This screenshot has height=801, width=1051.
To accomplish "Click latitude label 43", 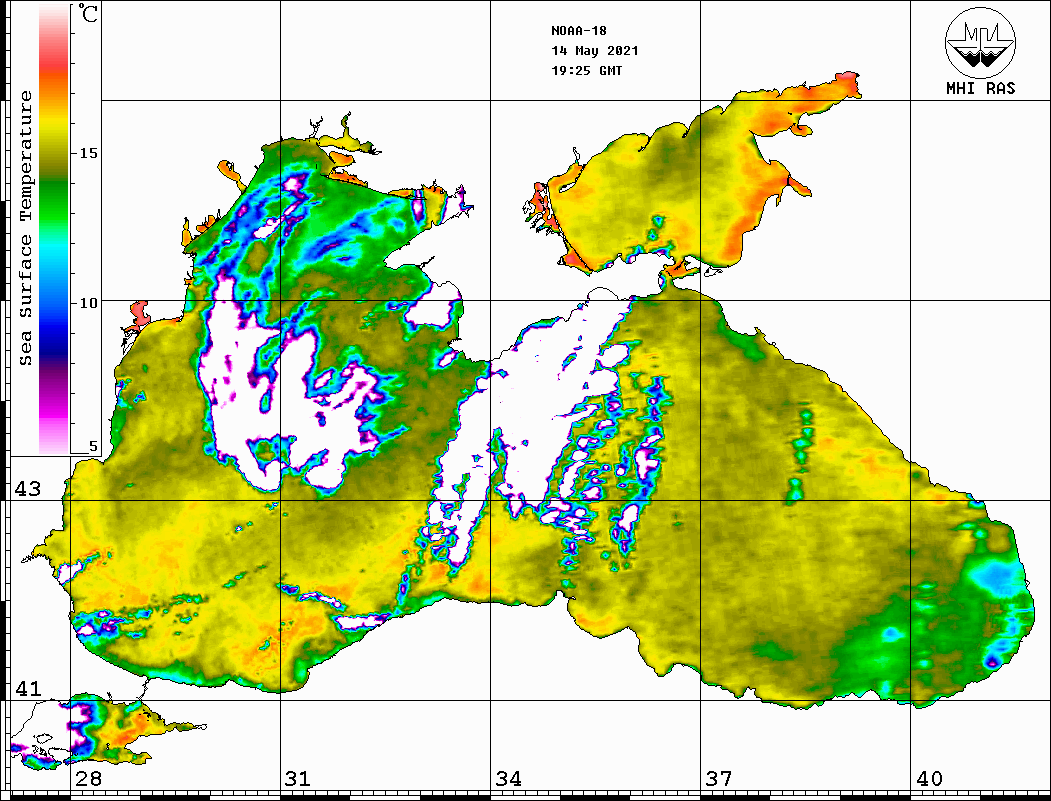I will coord(27,489).
